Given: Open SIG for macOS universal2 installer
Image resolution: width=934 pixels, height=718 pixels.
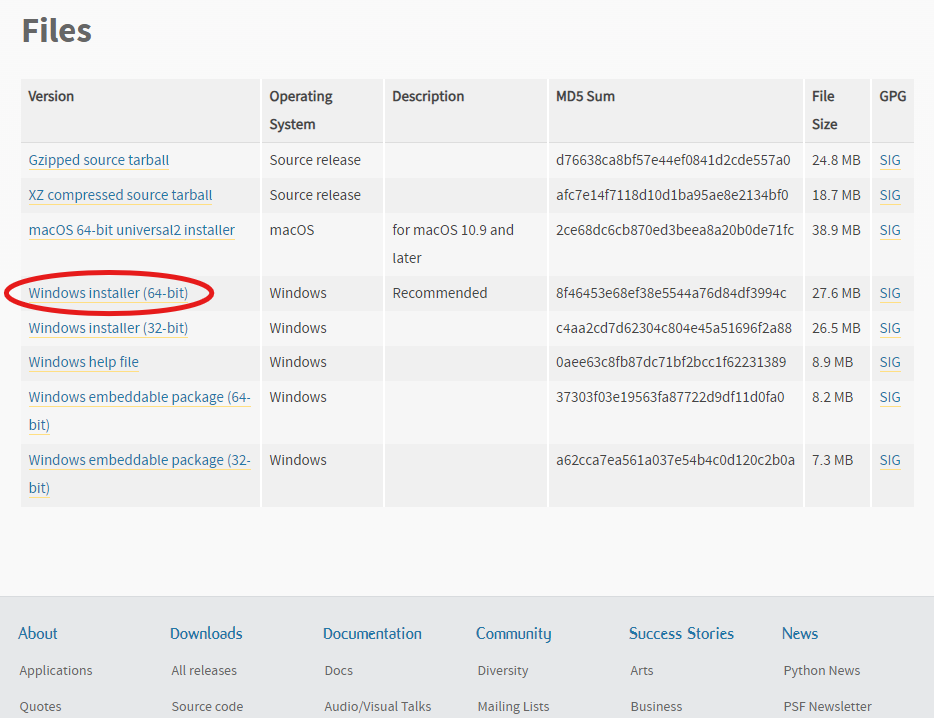Looking at the screenshot, I should [890, 230].
